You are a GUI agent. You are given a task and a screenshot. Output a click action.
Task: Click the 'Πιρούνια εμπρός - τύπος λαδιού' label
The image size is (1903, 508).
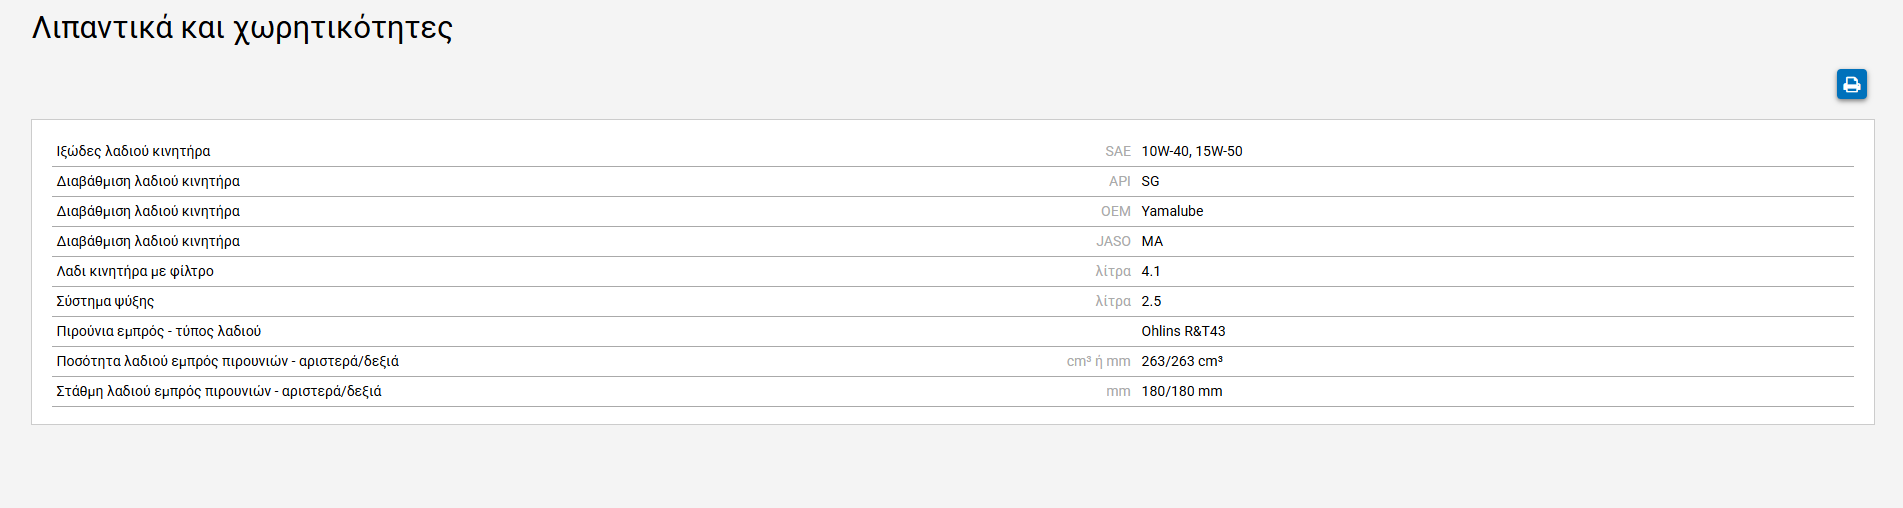click(x=158, y=331)
